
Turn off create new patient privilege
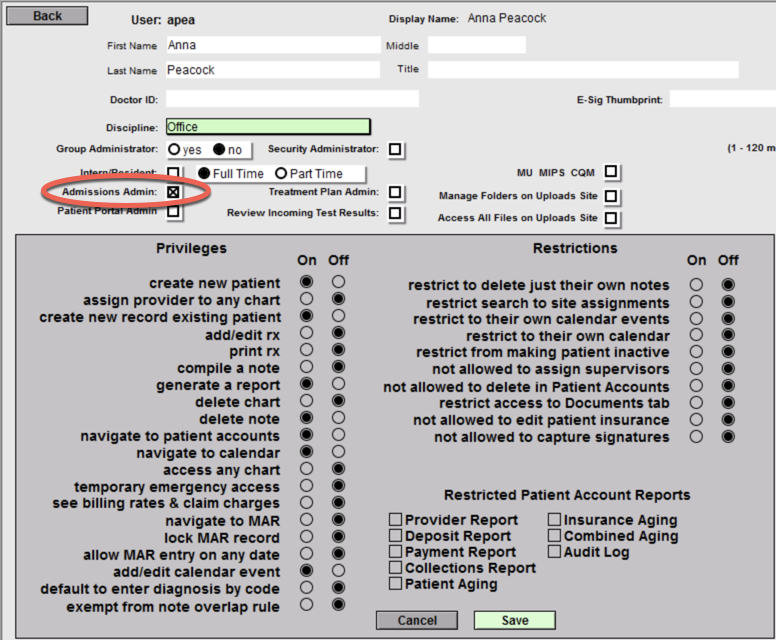(339, 283)
